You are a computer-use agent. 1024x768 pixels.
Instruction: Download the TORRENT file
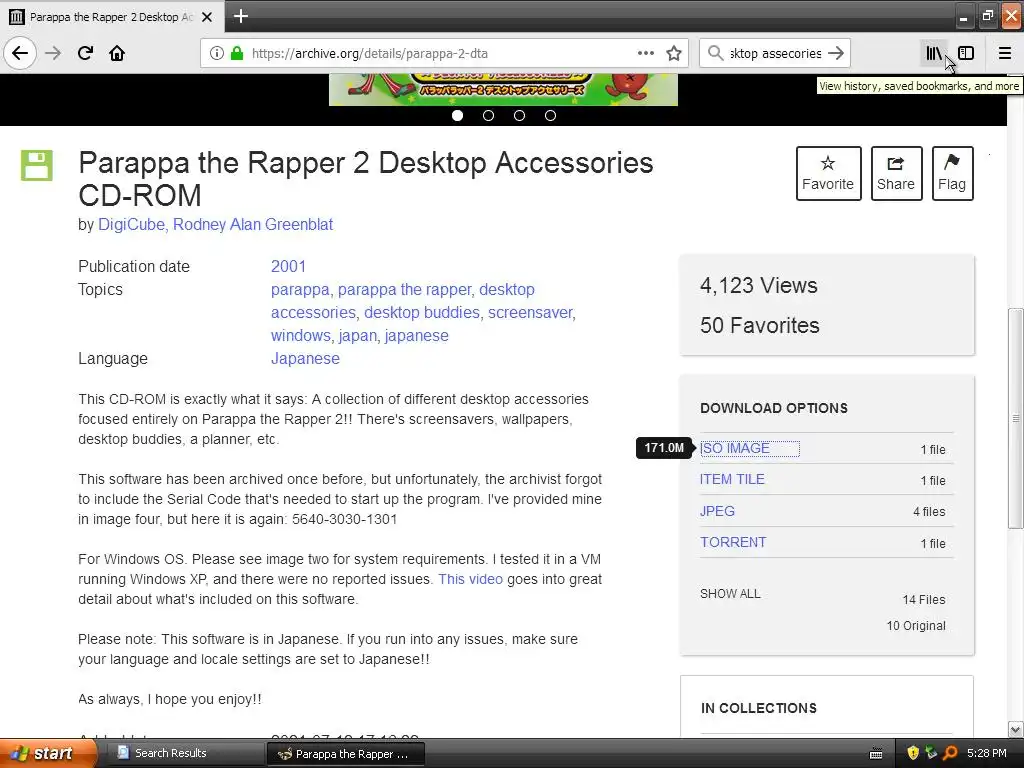733,543
